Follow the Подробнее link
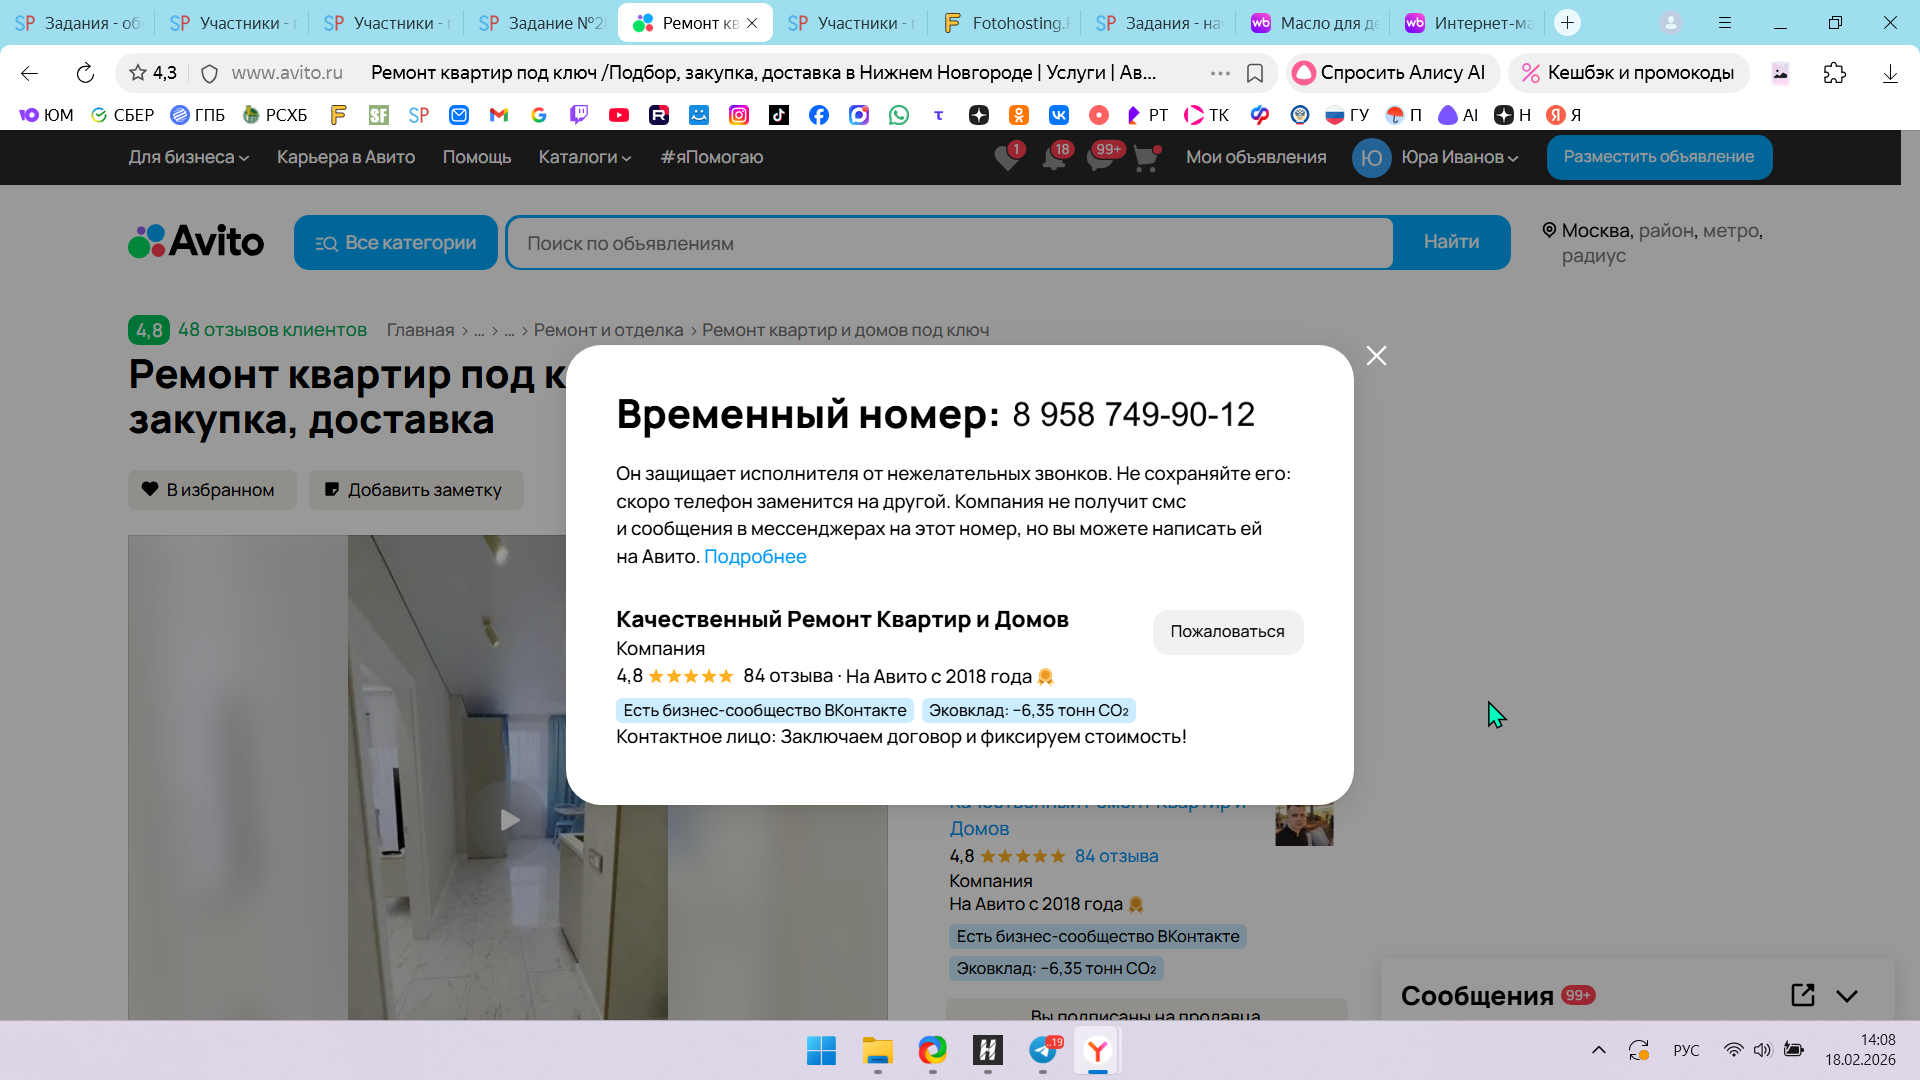1920x1080 pixels. tap(755, 556)
